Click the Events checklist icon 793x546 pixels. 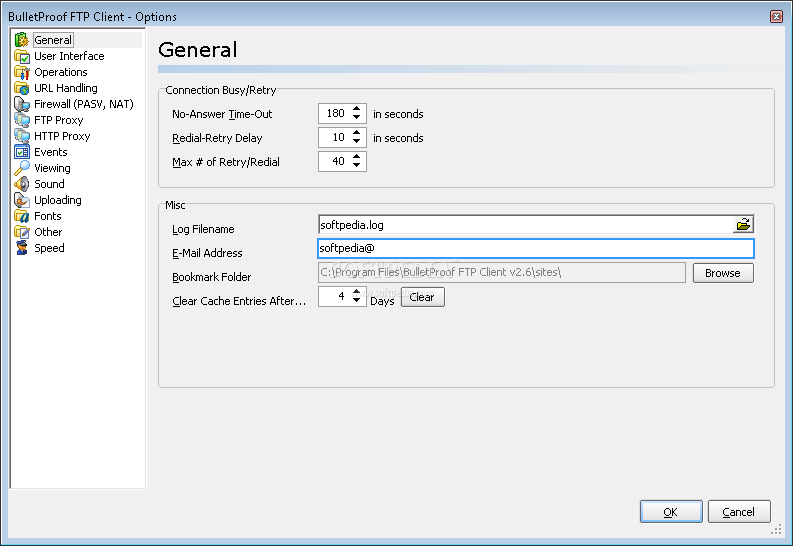click(x=22, y=152)
